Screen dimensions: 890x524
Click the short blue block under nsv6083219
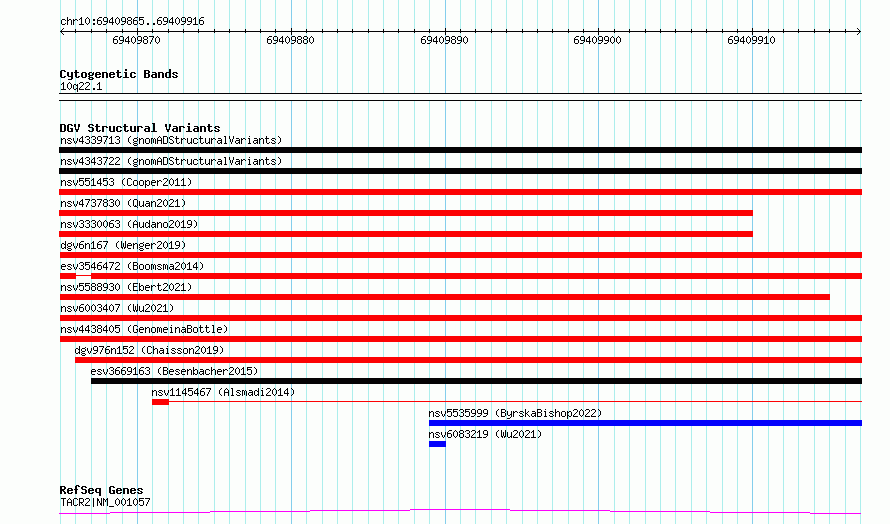point(437,444)
